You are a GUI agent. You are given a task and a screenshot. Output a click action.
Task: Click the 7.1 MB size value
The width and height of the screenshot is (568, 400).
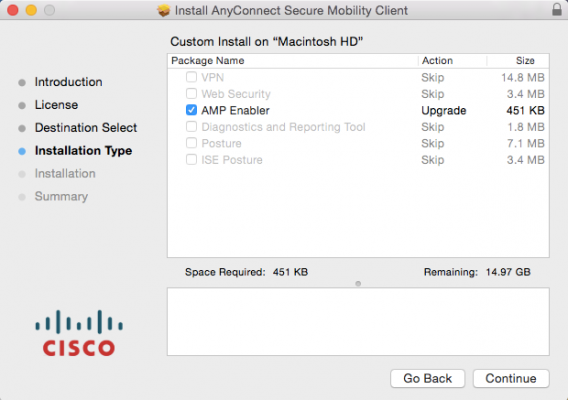click(526, 143)
